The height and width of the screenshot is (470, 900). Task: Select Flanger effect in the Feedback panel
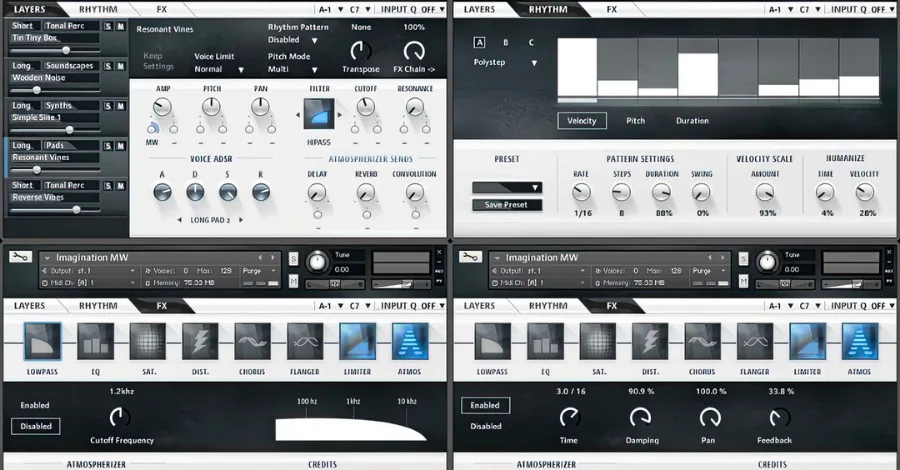click(755, 341)
